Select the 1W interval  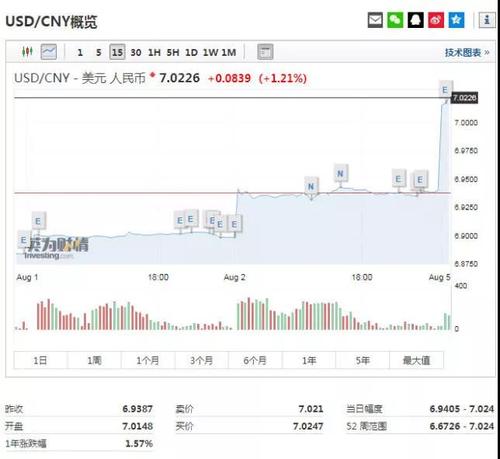[211, 52]
